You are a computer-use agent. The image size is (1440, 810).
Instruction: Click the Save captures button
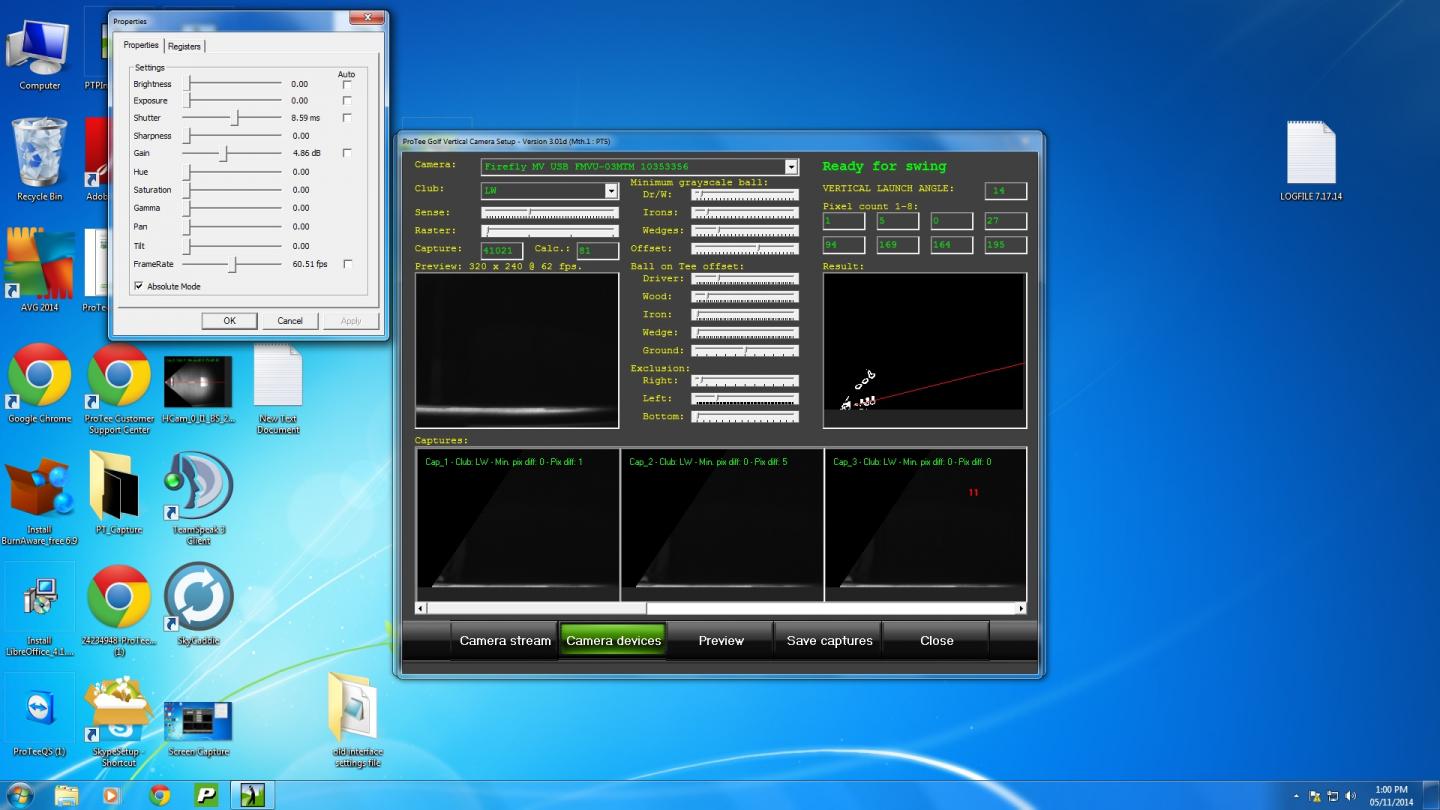tap(829, 641)
